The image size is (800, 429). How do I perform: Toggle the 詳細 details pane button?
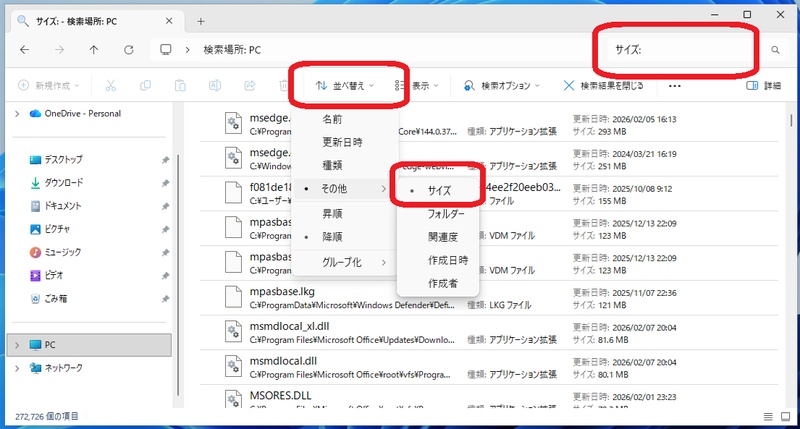click(764, 86)
